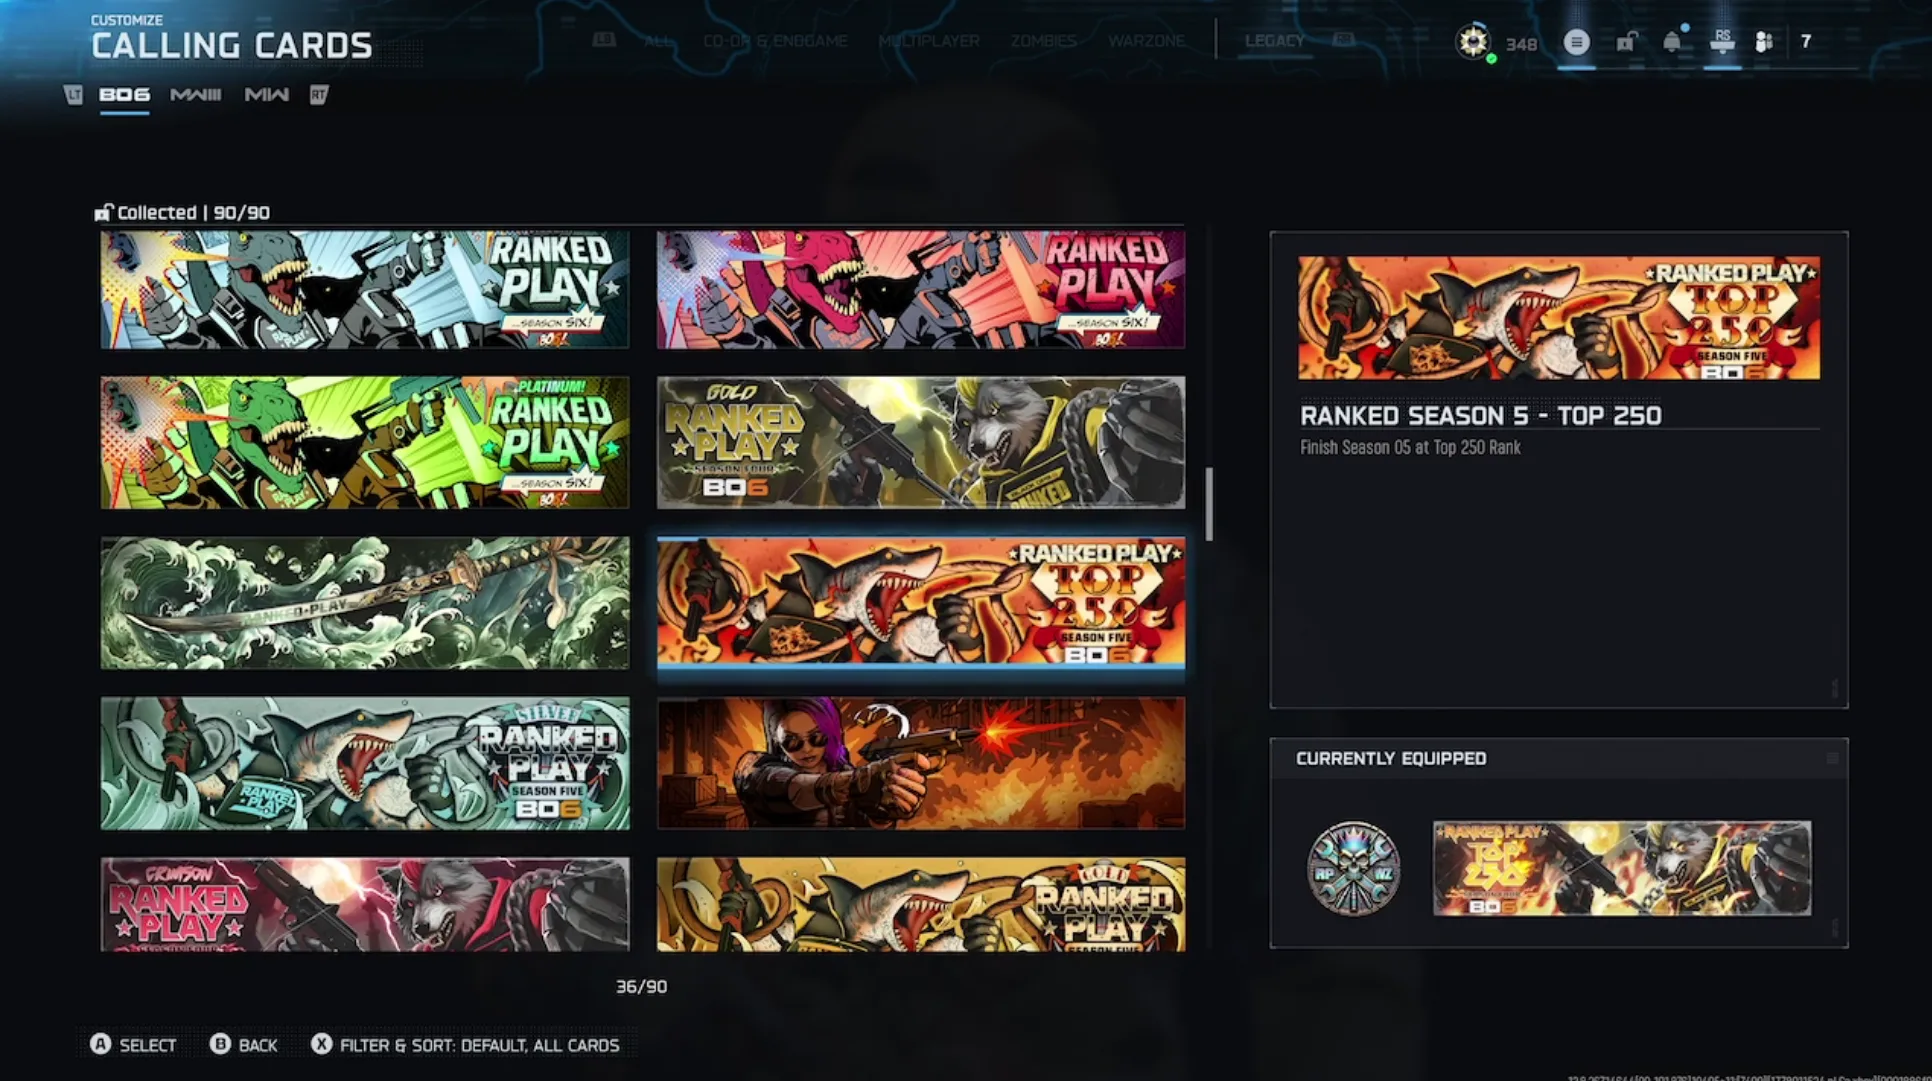Click the 'CUSTOMIZE' breadcrumb text
This screenshot has height=1081, width=1932.
(127, 20)
